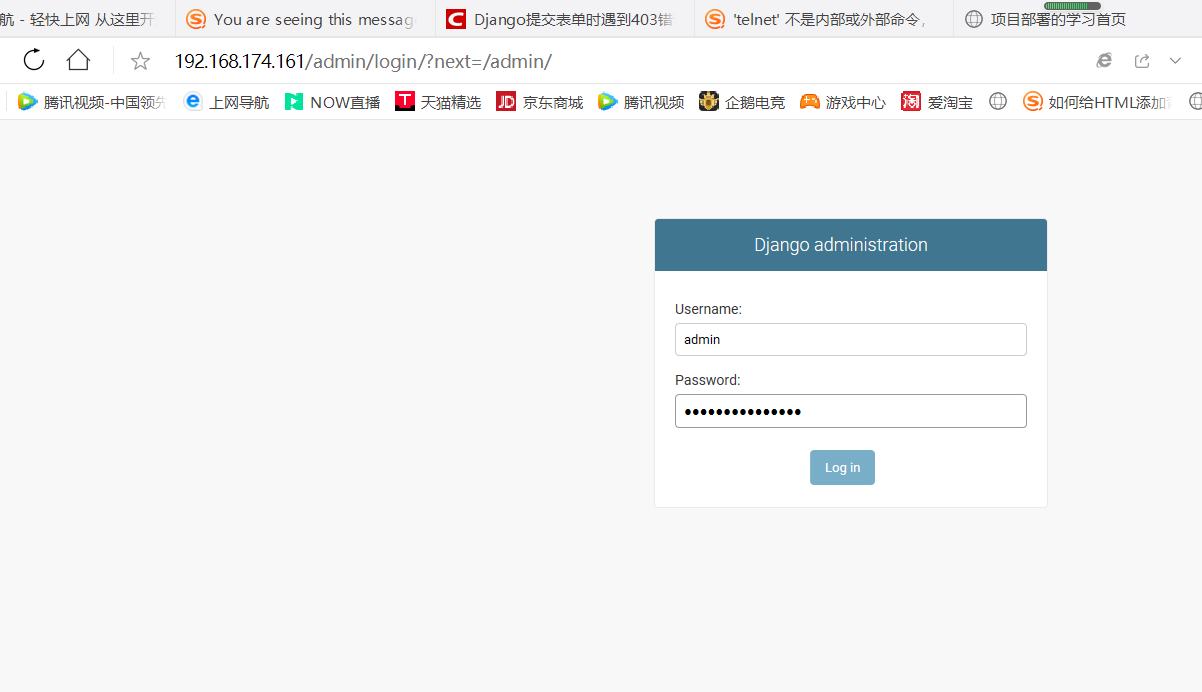Open the 天猫精选 bookmark
1202x692 pixels.
439,101
